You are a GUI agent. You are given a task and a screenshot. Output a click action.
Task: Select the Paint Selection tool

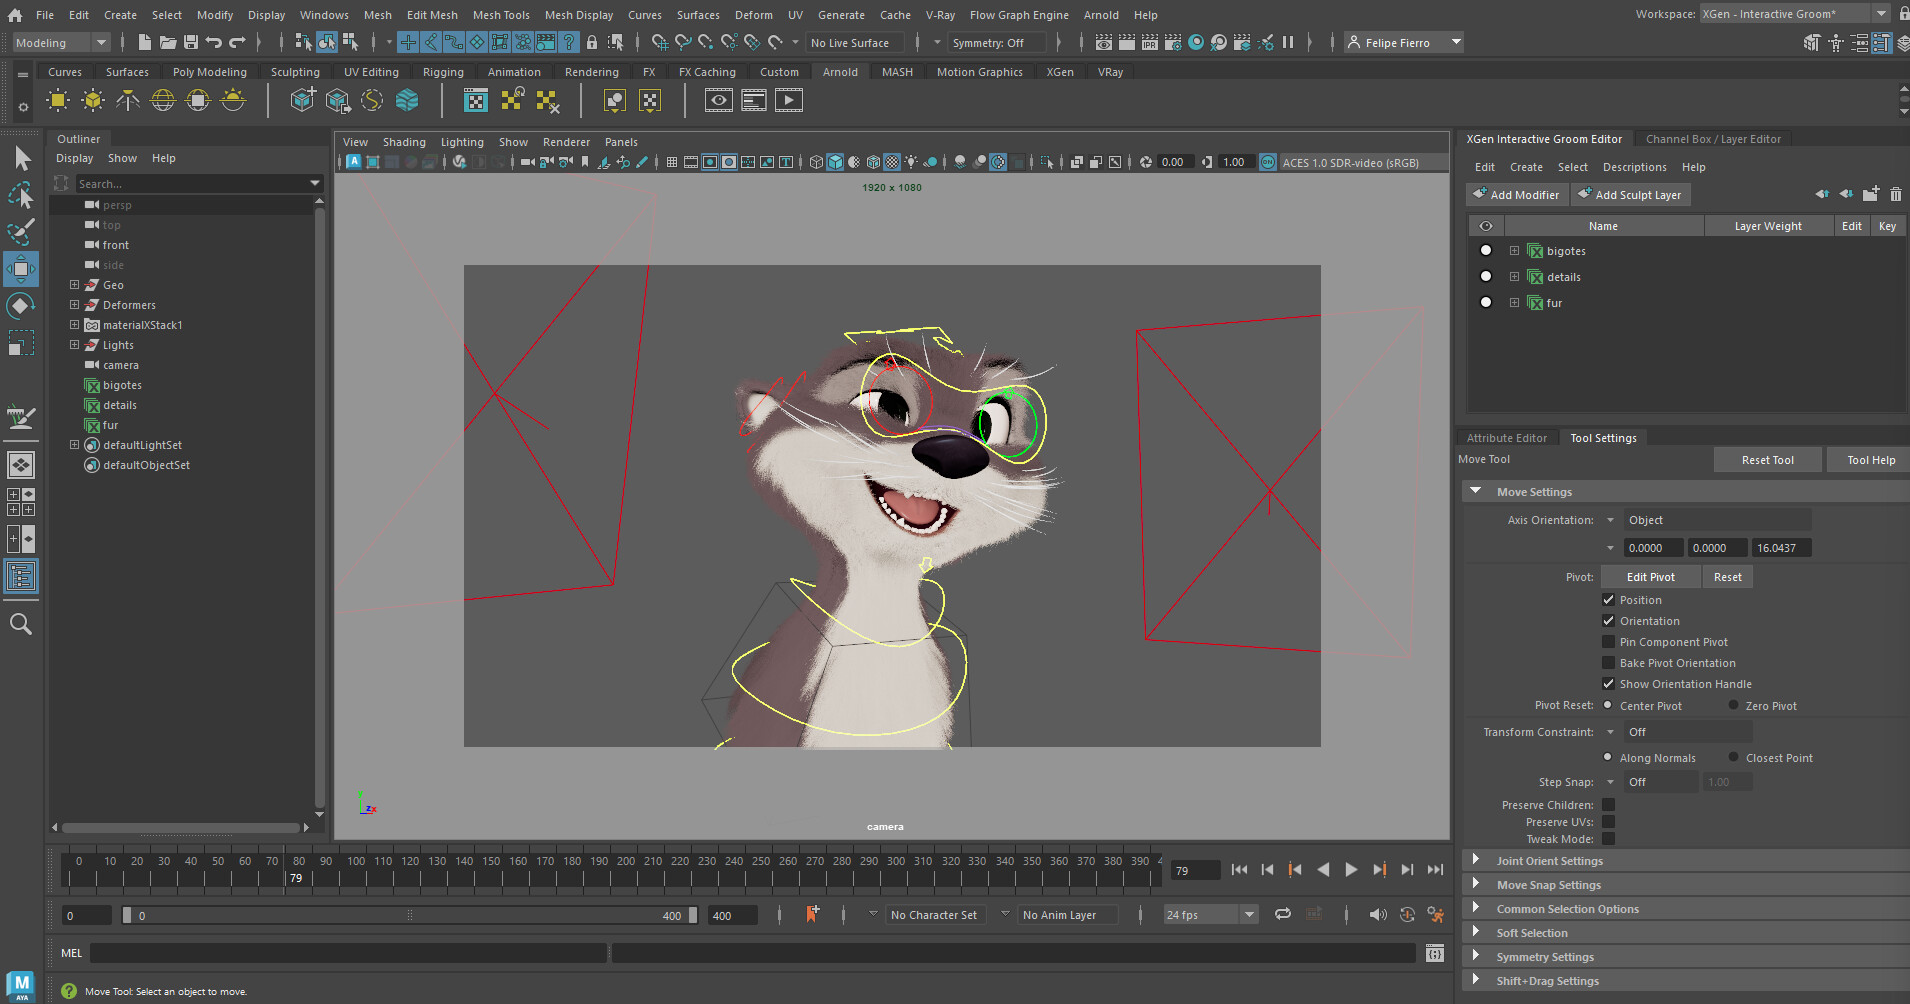21,232
